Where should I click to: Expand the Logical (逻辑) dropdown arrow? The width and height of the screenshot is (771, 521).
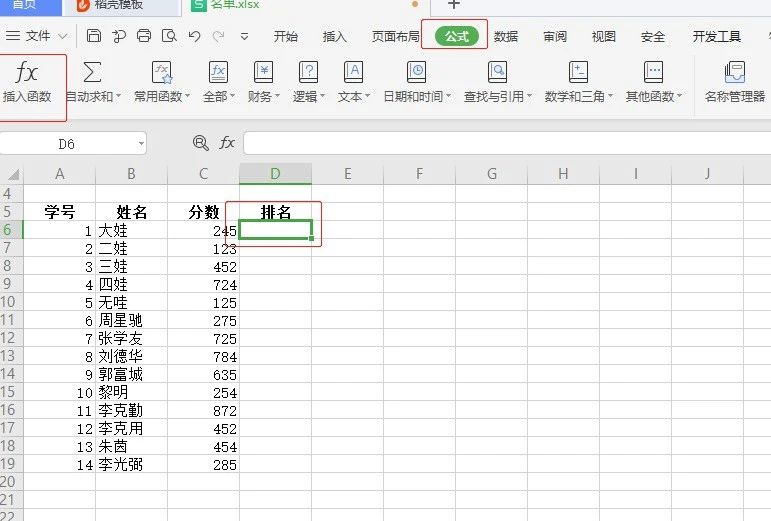click(x=323, y=96)
